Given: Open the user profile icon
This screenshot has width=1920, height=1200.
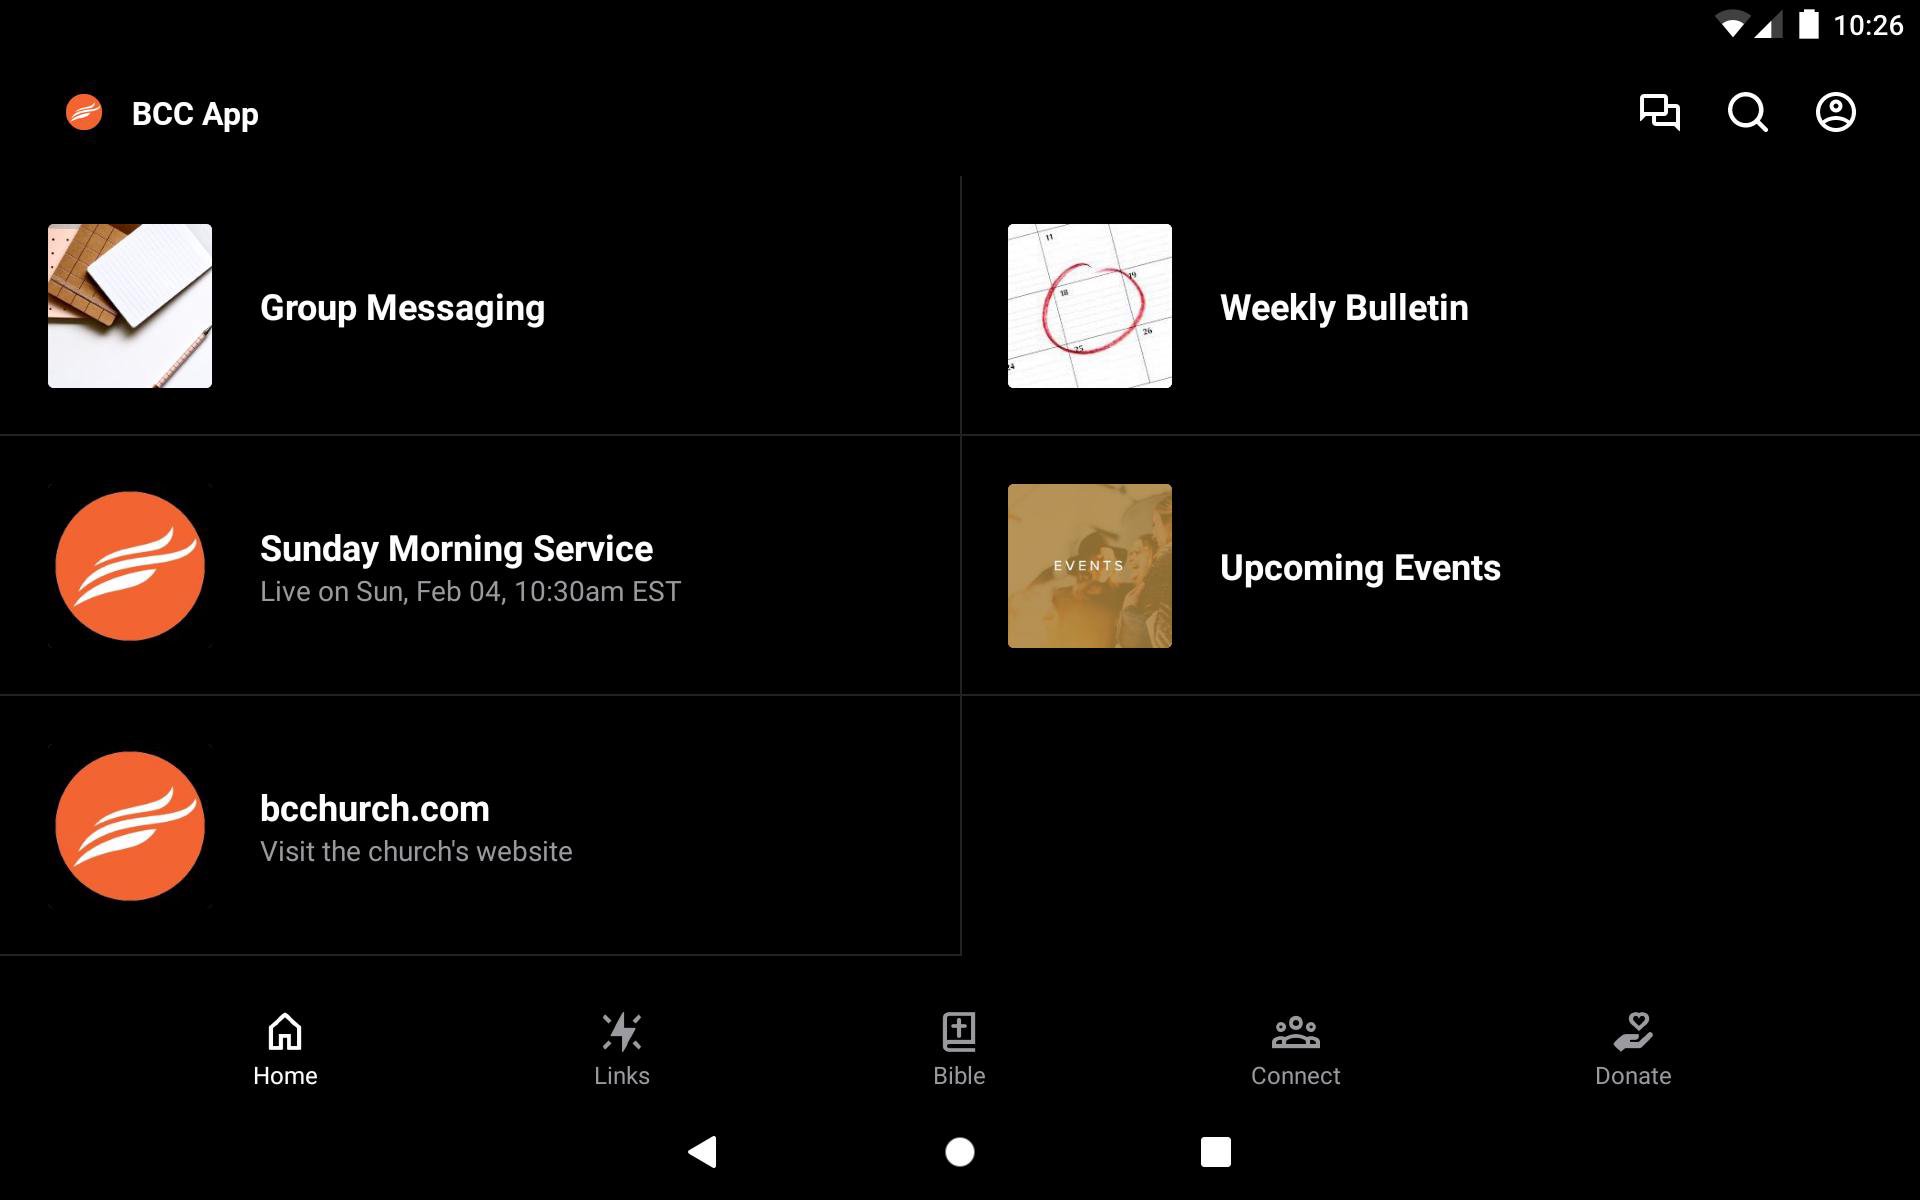Looking at the screenshot, I should point(1835,112).
